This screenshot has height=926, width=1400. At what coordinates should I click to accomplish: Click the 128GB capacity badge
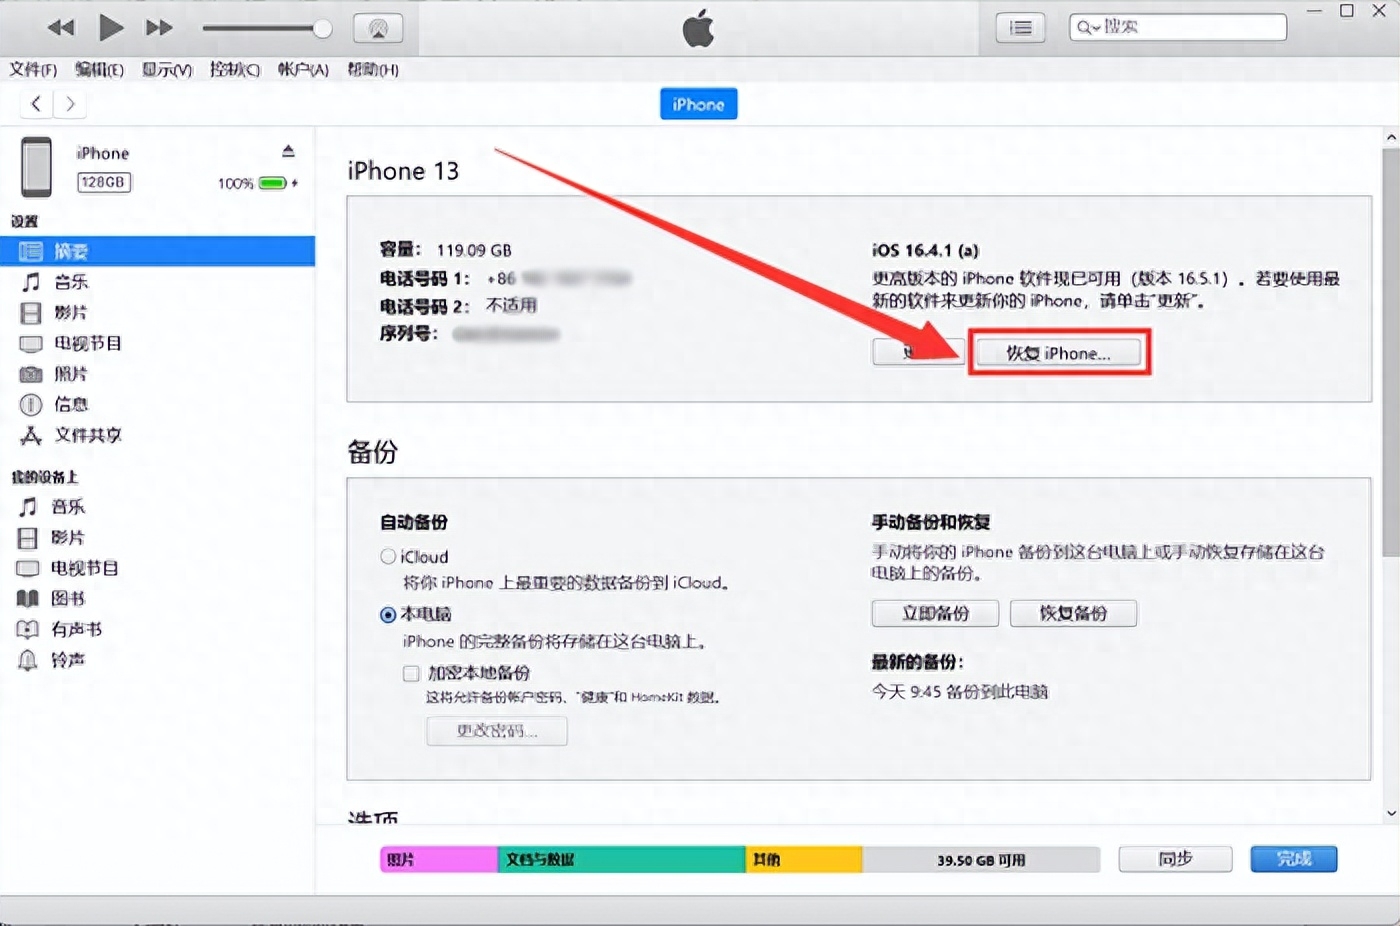click(x=103, y=182)
